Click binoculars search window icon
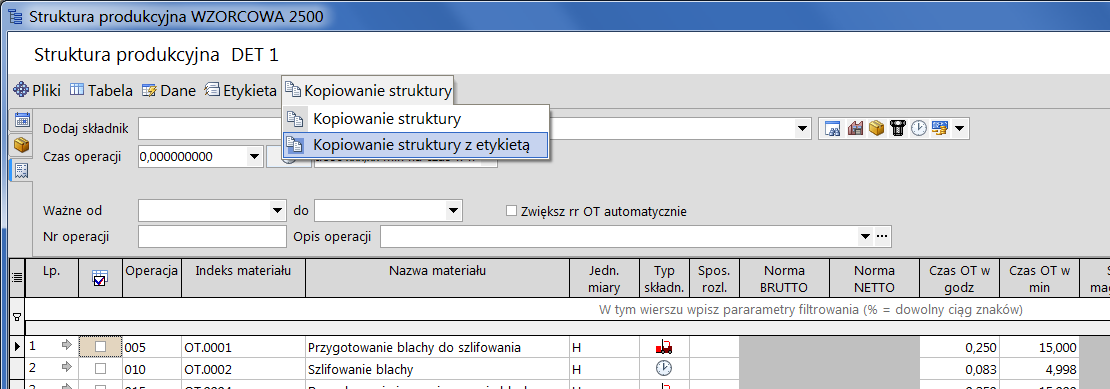 pyautogui.click(x=832, y=129)
